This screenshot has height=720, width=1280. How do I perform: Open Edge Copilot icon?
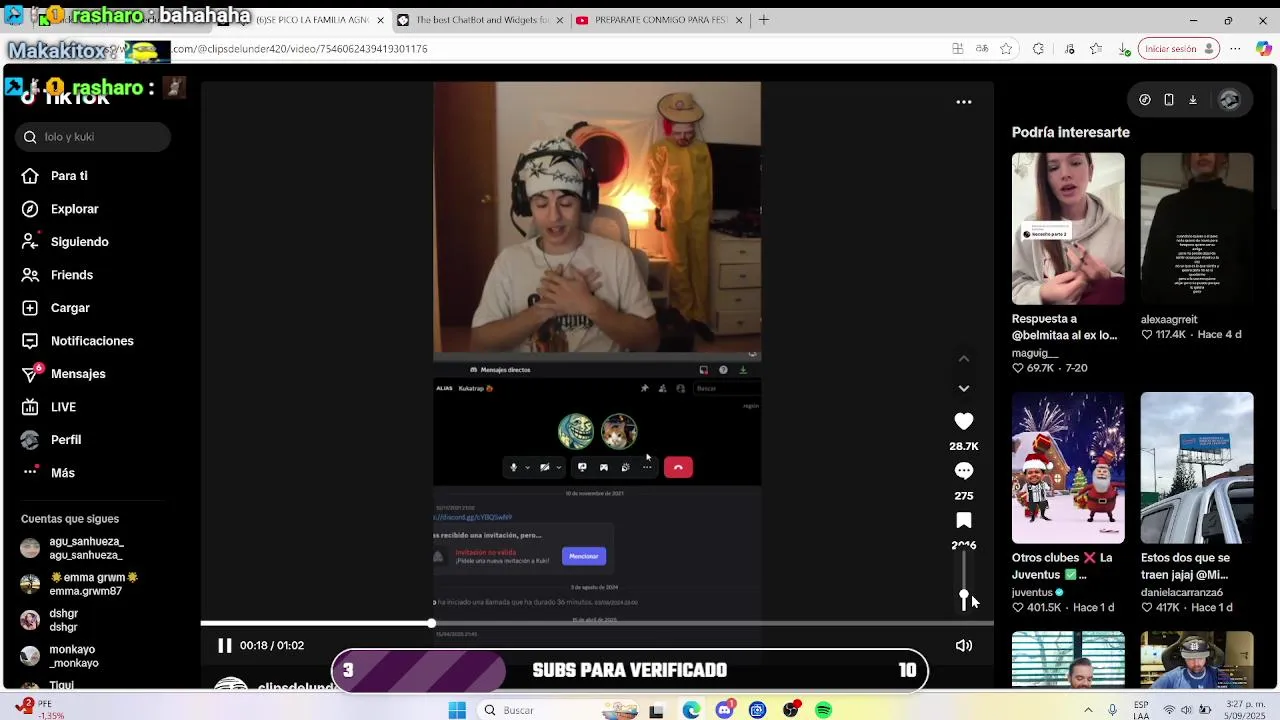1264,49
